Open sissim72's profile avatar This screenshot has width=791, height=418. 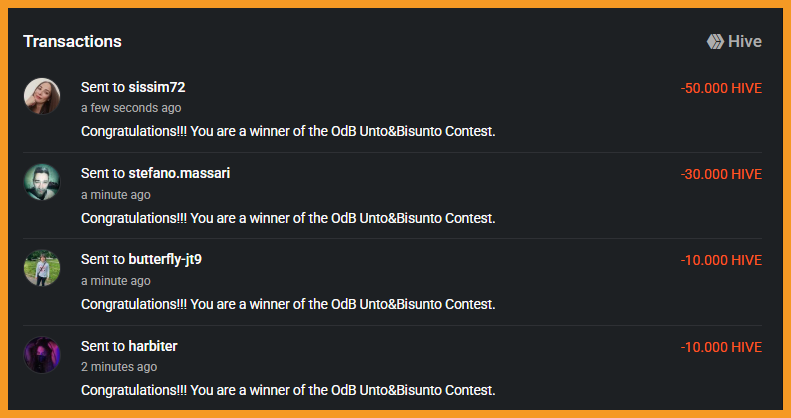tap(42, 96)
